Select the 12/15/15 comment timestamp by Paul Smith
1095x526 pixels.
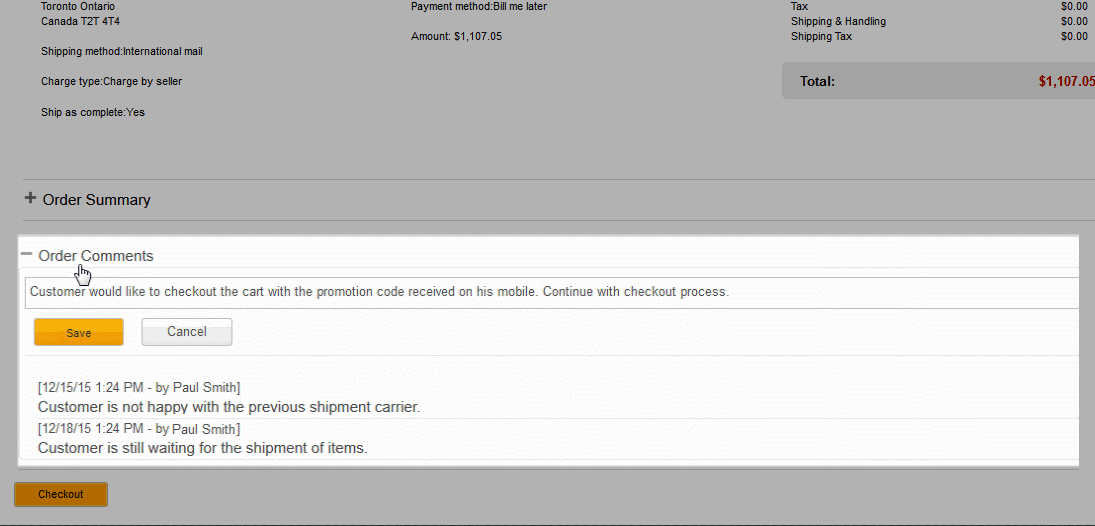[139, 388]
